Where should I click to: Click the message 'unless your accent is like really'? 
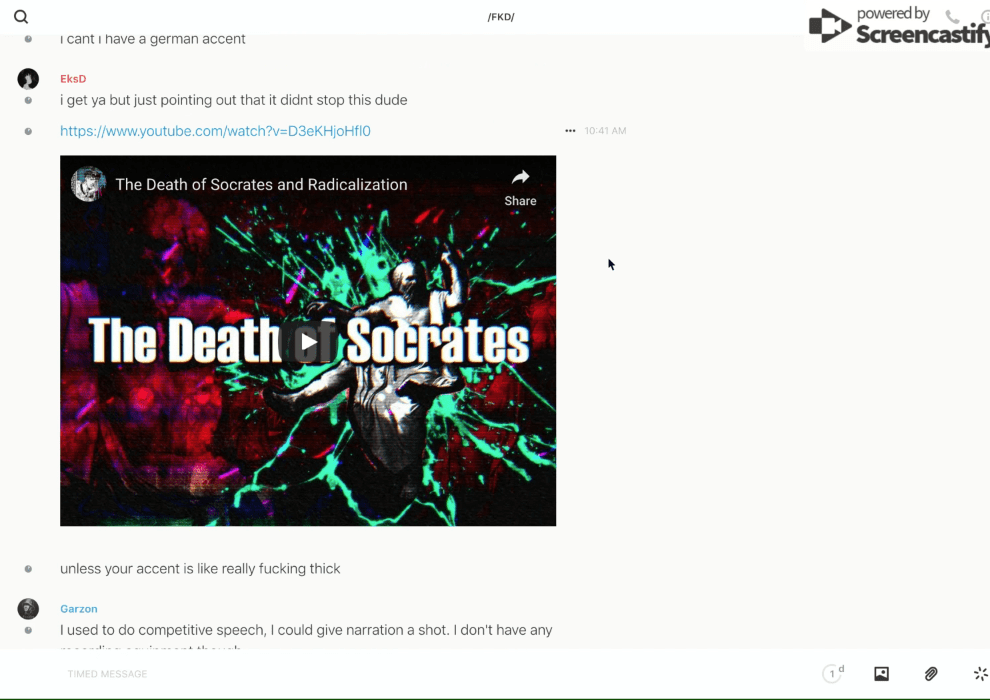pos(200,569)
